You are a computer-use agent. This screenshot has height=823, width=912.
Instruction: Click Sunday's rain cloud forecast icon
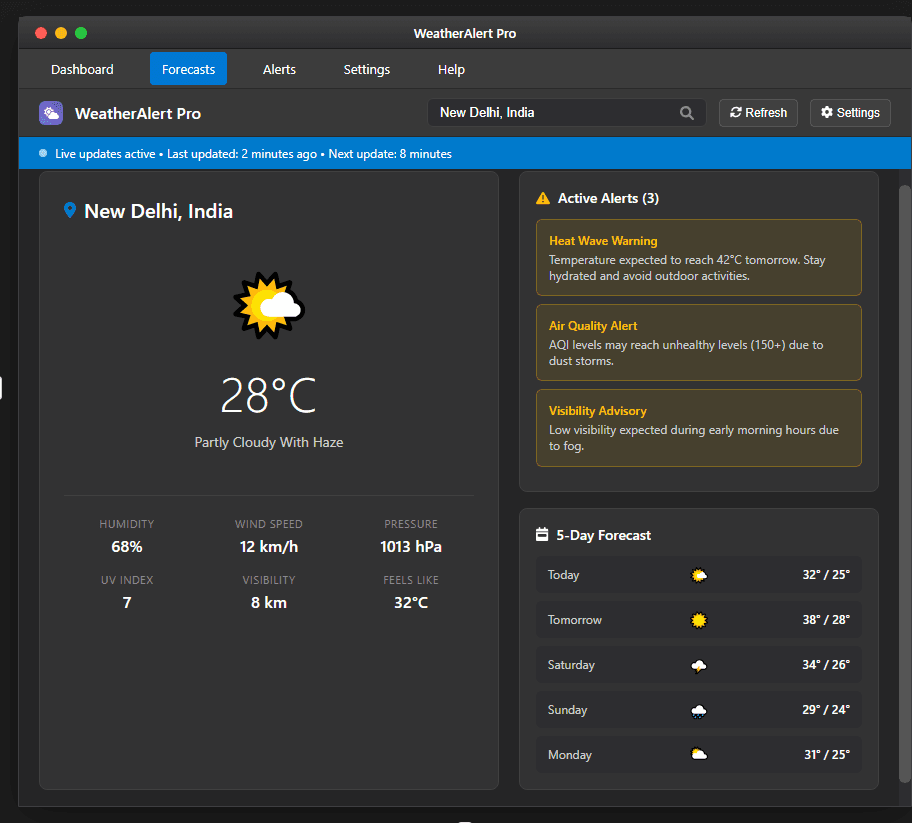click(x=699, y=710)
